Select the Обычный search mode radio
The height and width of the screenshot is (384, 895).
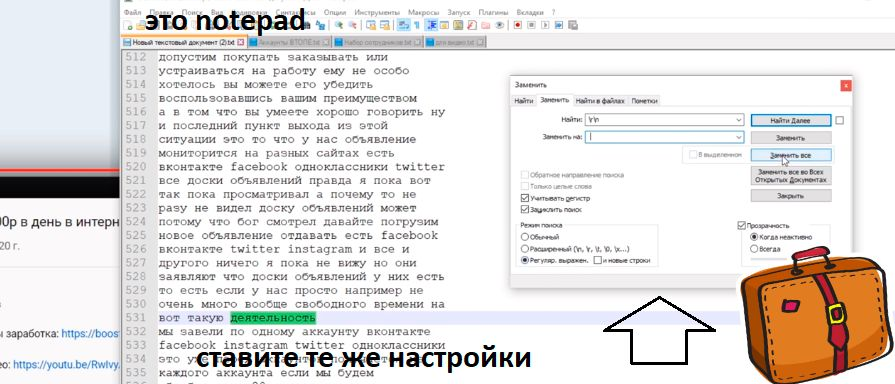[525, 237]
